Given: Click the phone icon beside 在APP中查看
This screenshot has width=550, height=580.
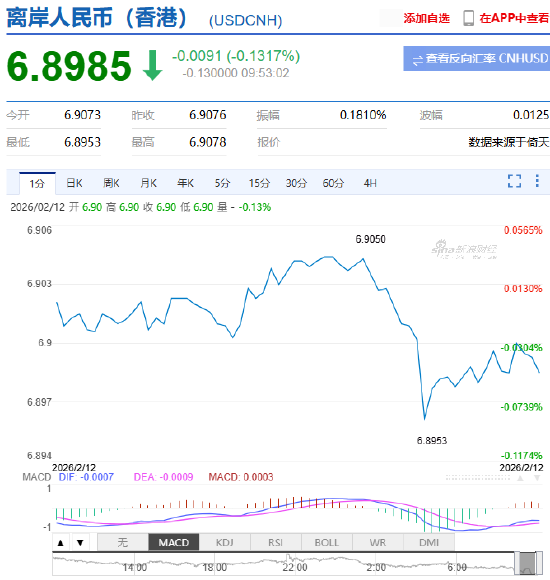Looking at the screenshot, I should tap(469, 18).
